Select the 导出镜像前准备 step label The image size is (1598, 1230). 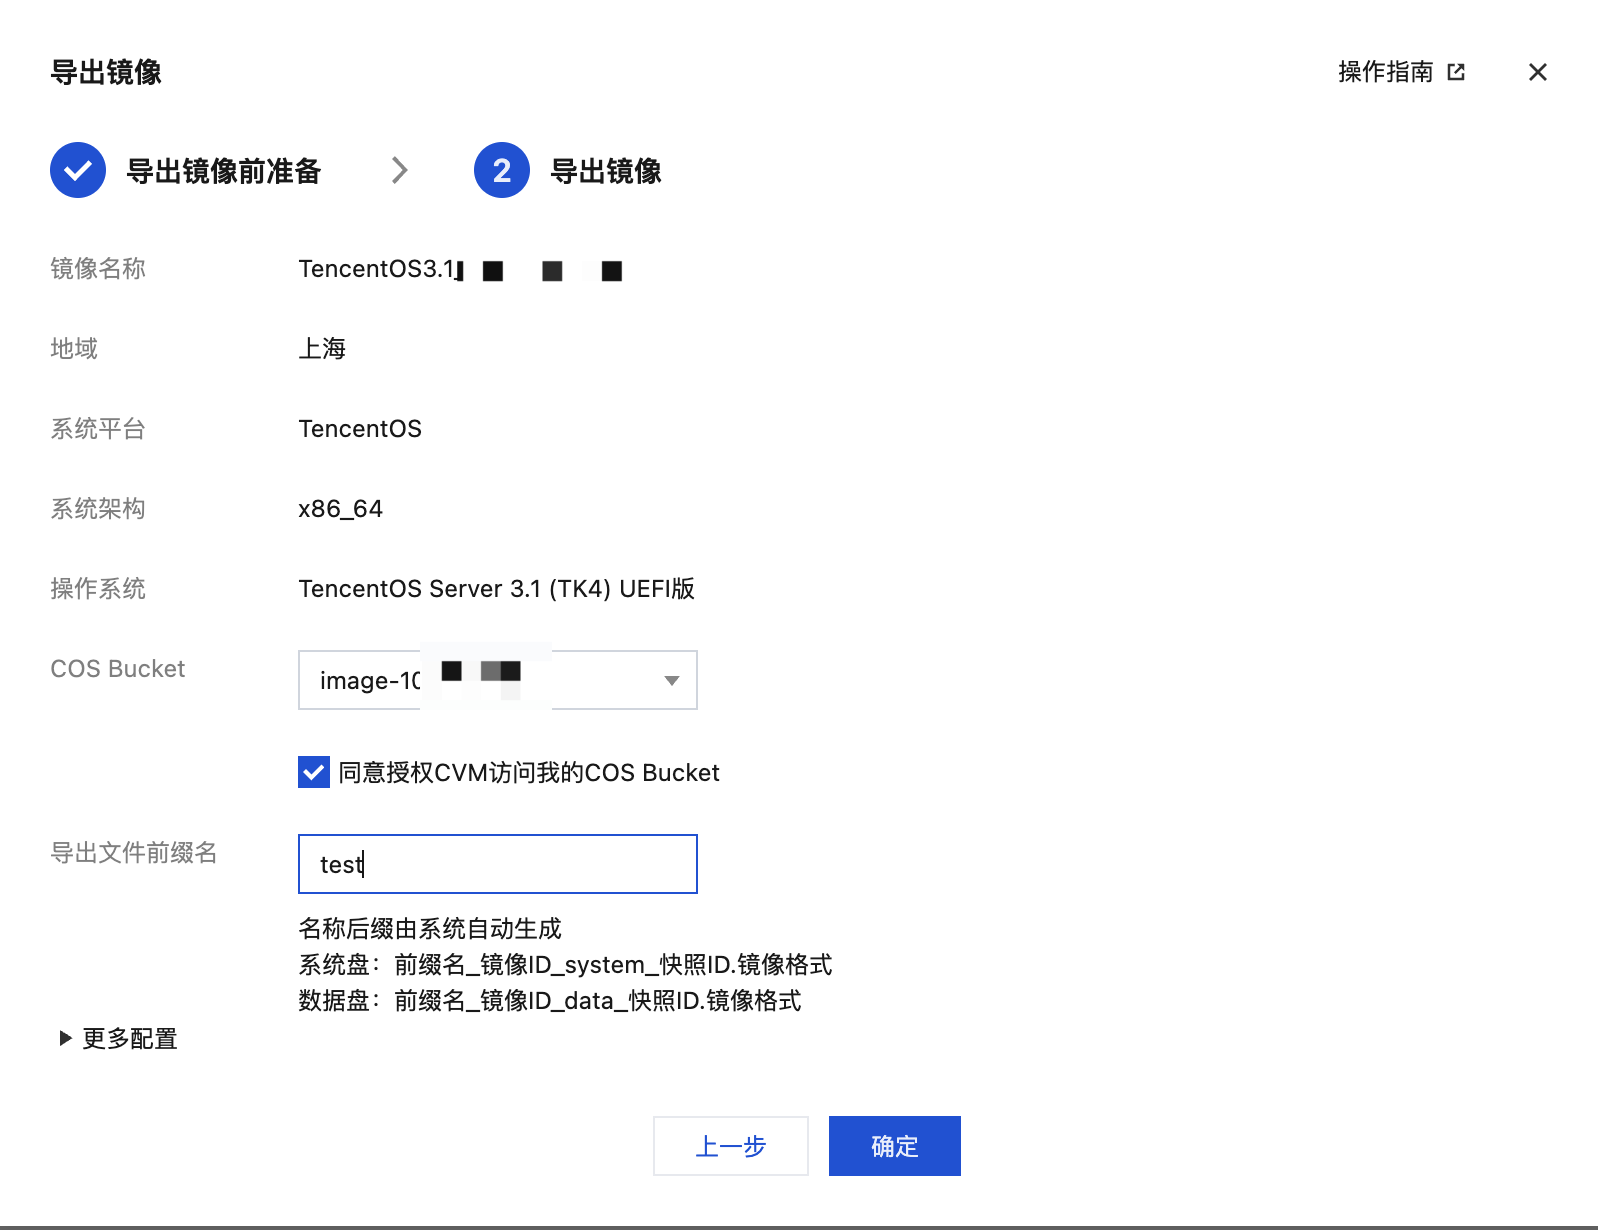pyautogui.click(x=224, y=171)
